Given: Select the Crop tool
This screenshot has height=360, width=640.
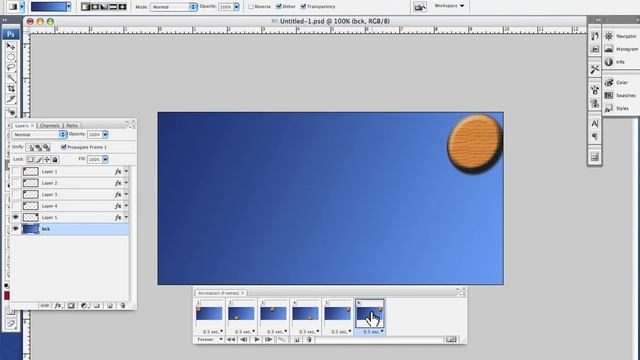Looking at the screenshot, I should (x=11, y=89).
